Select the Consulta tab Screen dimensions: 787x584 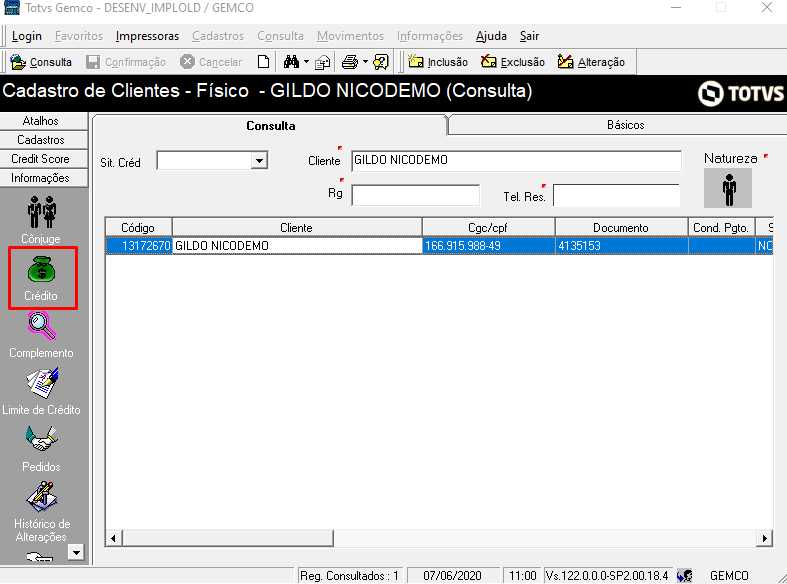click(271, 125)
